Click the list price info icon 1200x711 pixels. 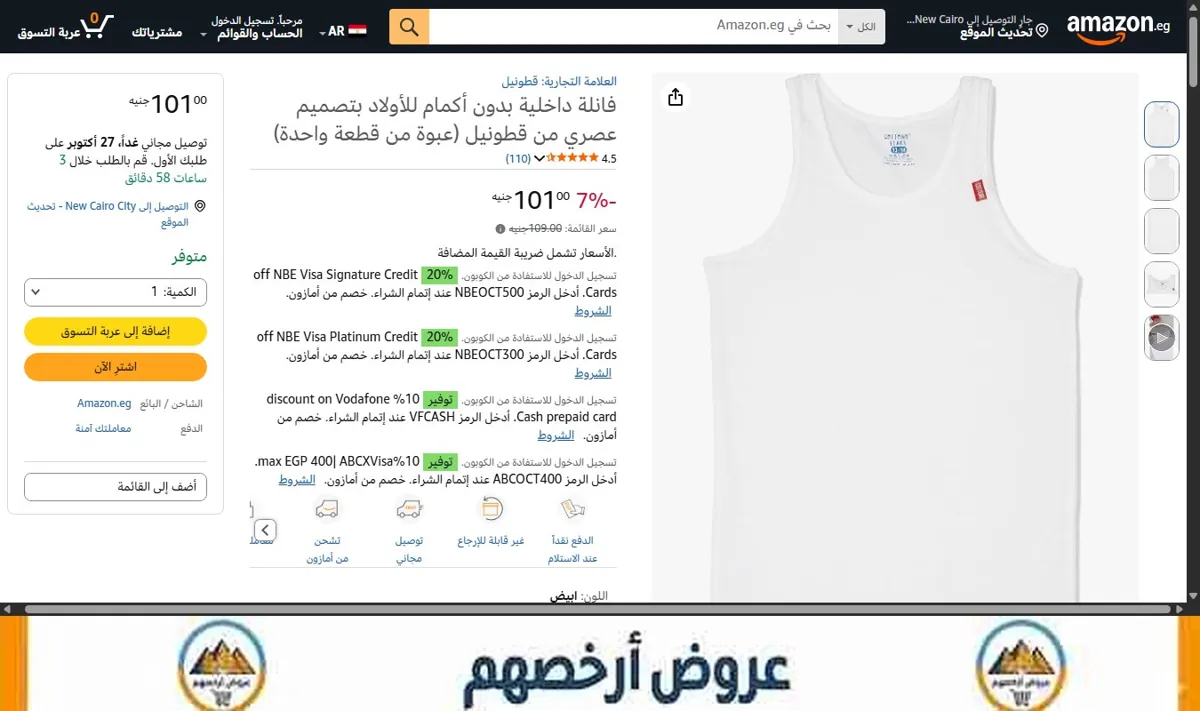coord(501,229)
